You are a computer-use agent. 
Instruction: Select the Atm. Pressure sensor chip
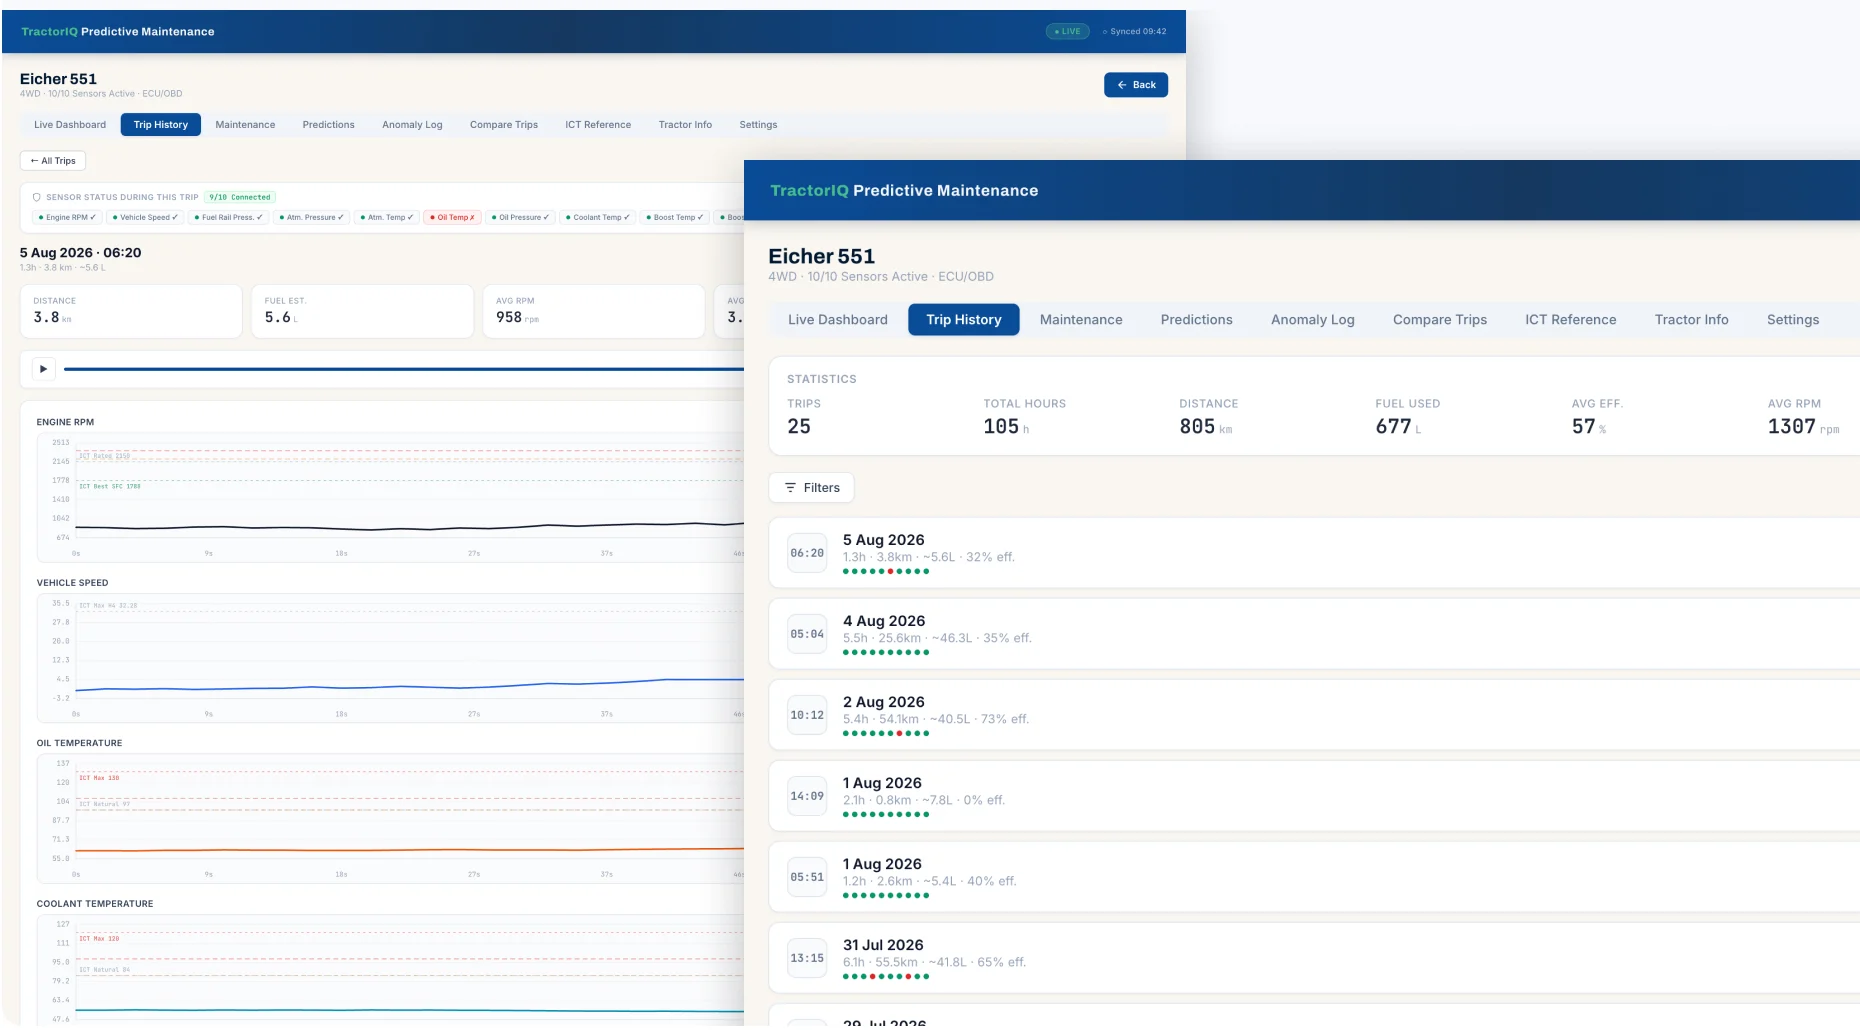(x=311, y=217)
